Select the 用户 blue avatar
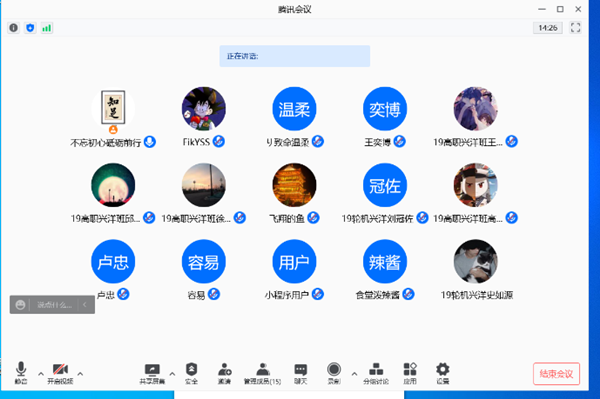The width and height of the screenshot is (600, 399). click(x=294, y=261)
